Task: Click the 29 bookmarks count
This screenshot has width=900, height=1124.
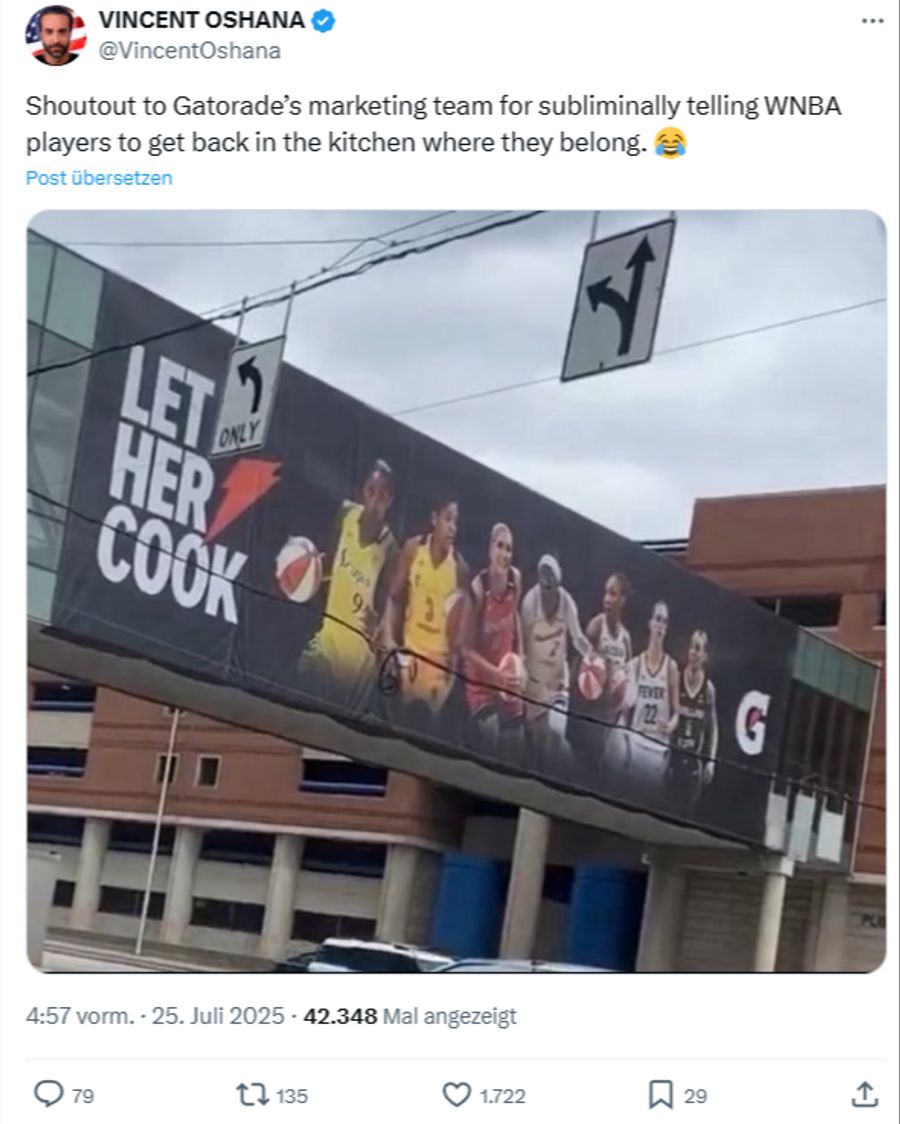Action: [x=695, y=1096]
